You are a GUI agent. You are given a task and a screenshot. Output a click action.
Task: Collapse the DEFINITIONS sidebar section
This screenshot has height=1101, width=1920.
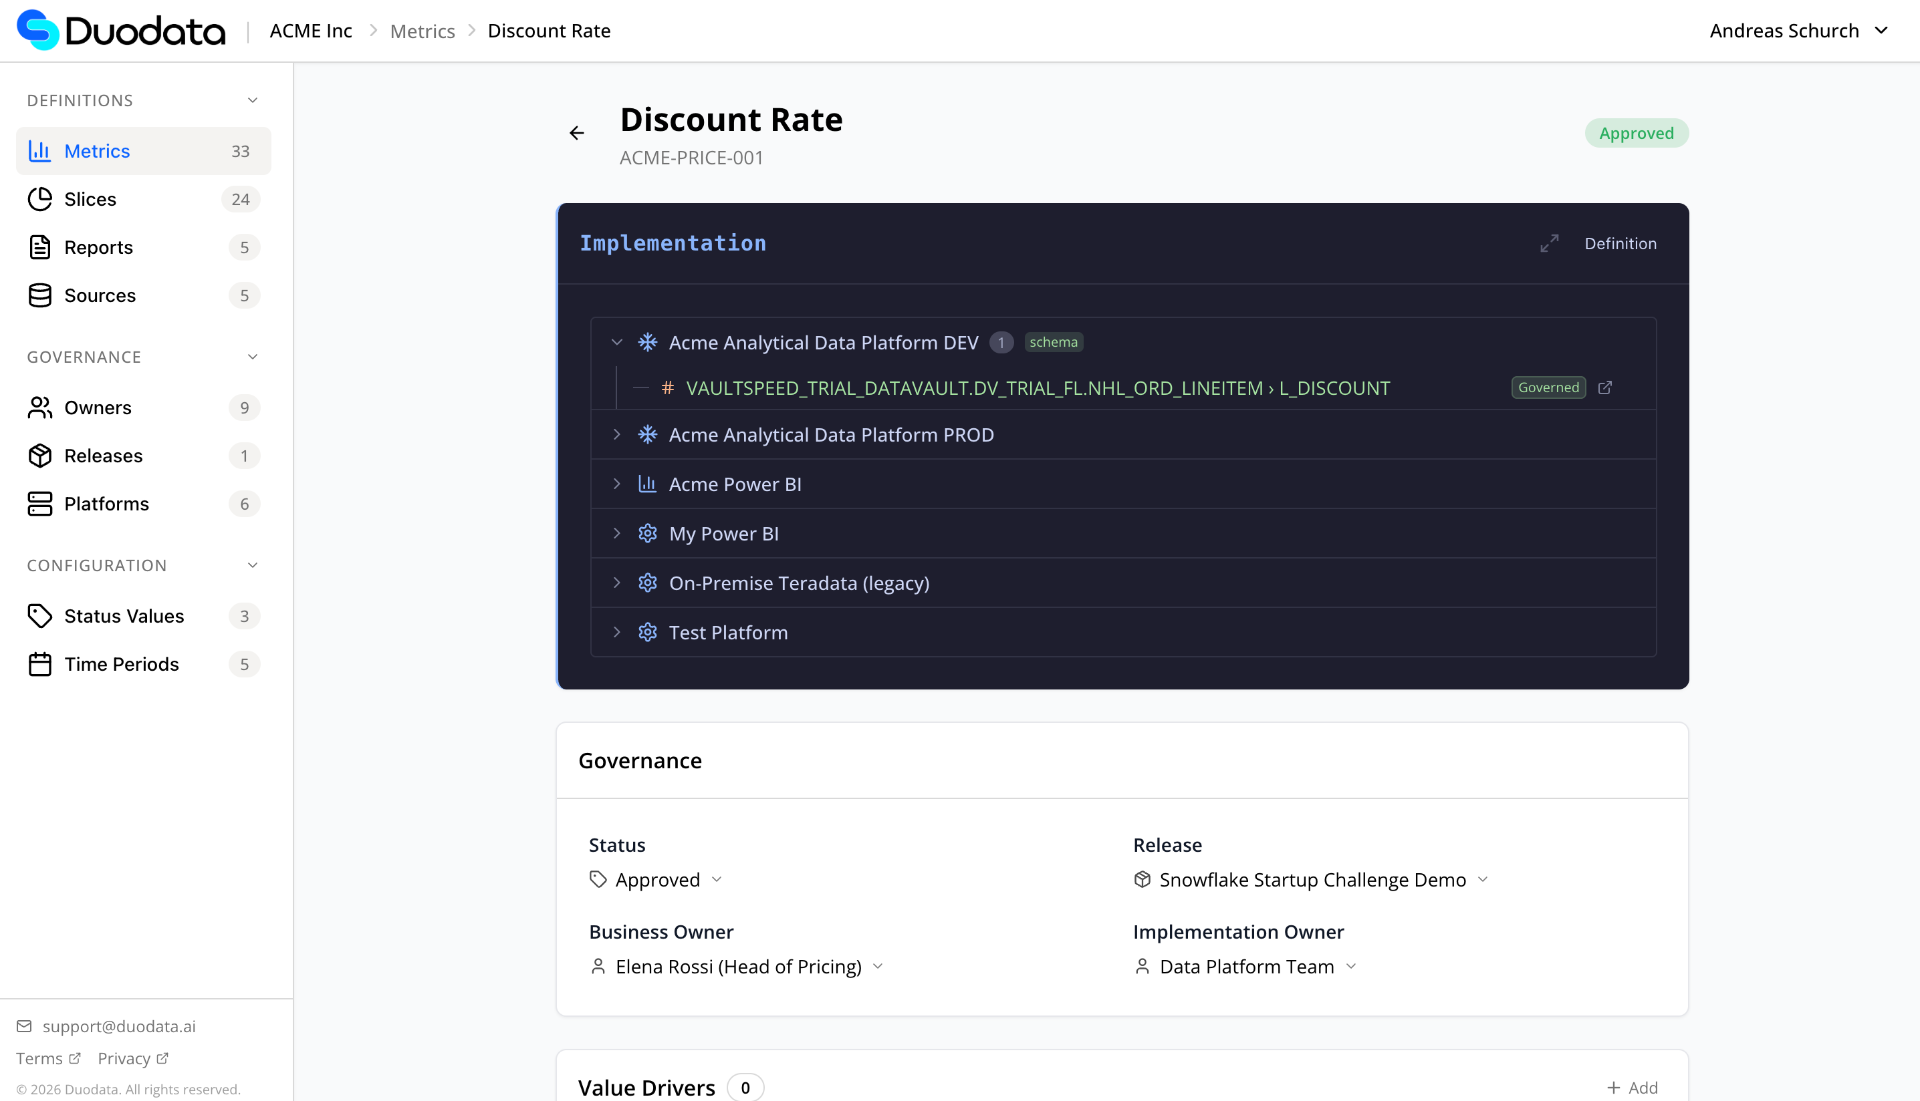pyautogui.click(x=253, y=100)
